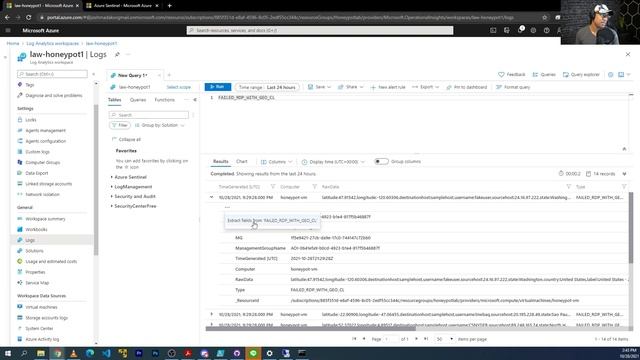640x360 pixels.
Task: Add a new query tab with plus
Action: 169,75
